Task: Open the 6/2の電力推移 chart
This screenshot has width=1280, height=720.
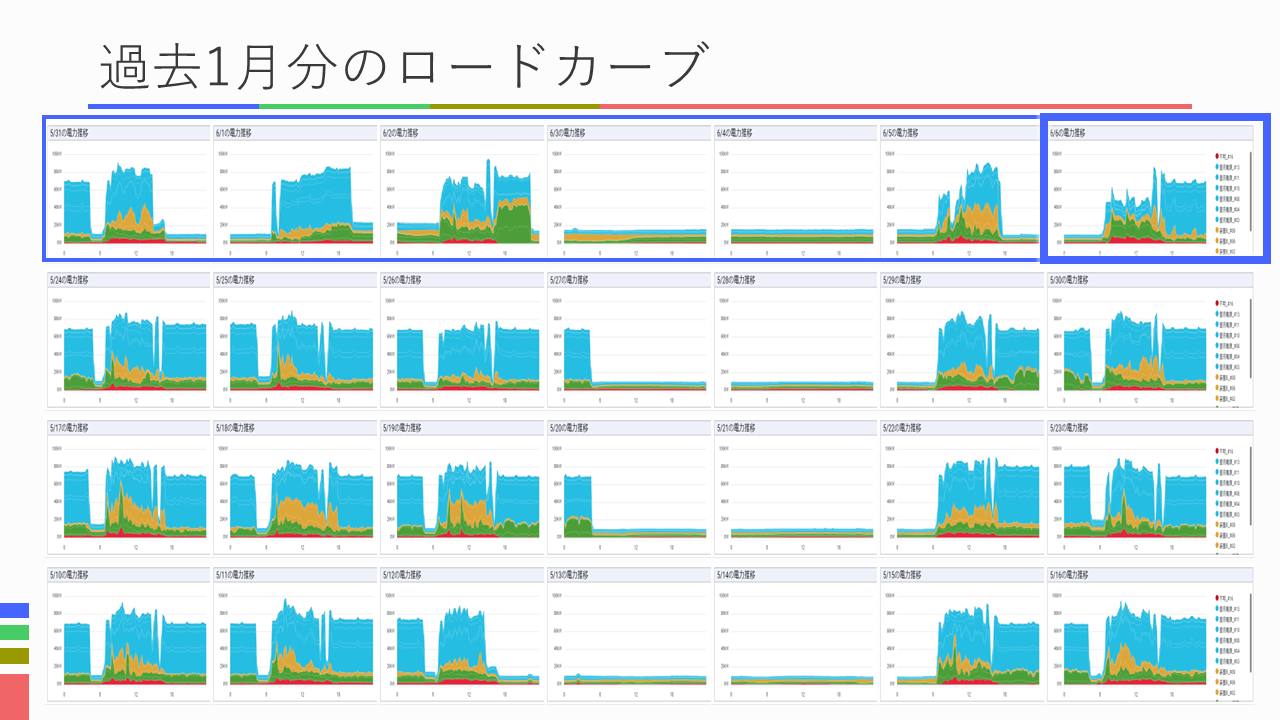Action: (x=462, y=200)
